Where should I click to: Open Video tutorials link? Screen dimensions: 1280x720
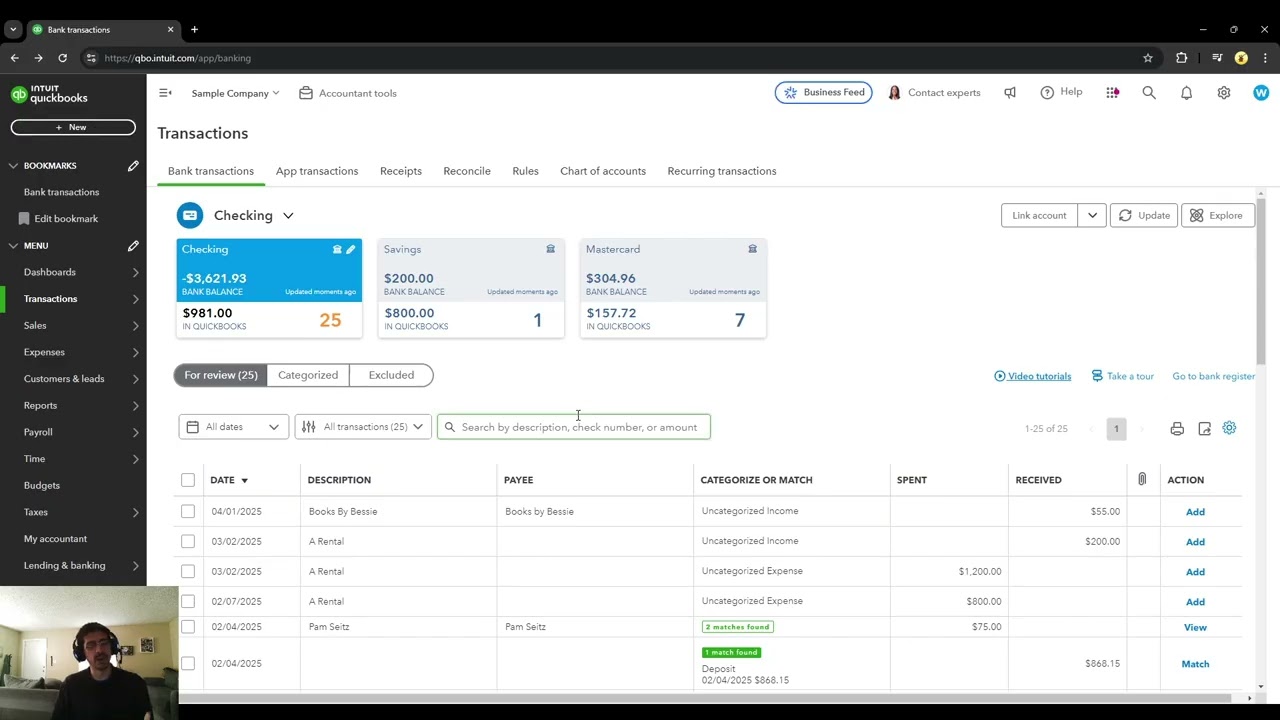(x=1032, y=376)
